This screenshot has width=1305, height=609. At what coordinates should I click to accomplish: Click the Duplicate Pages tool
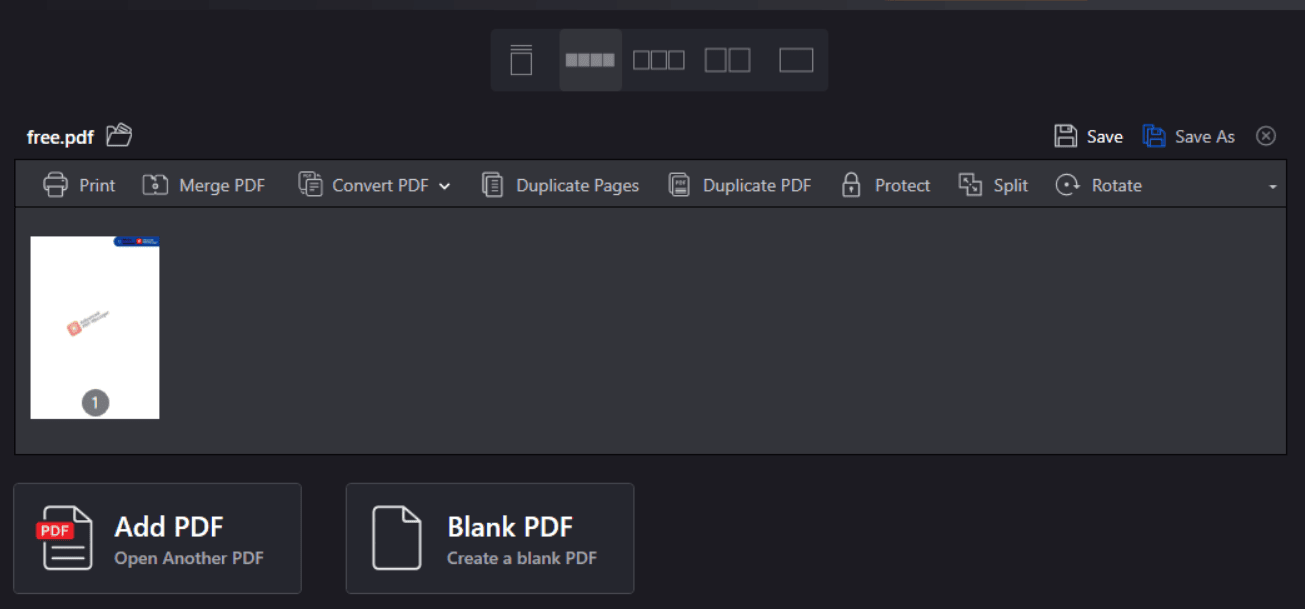click(560, 185)
